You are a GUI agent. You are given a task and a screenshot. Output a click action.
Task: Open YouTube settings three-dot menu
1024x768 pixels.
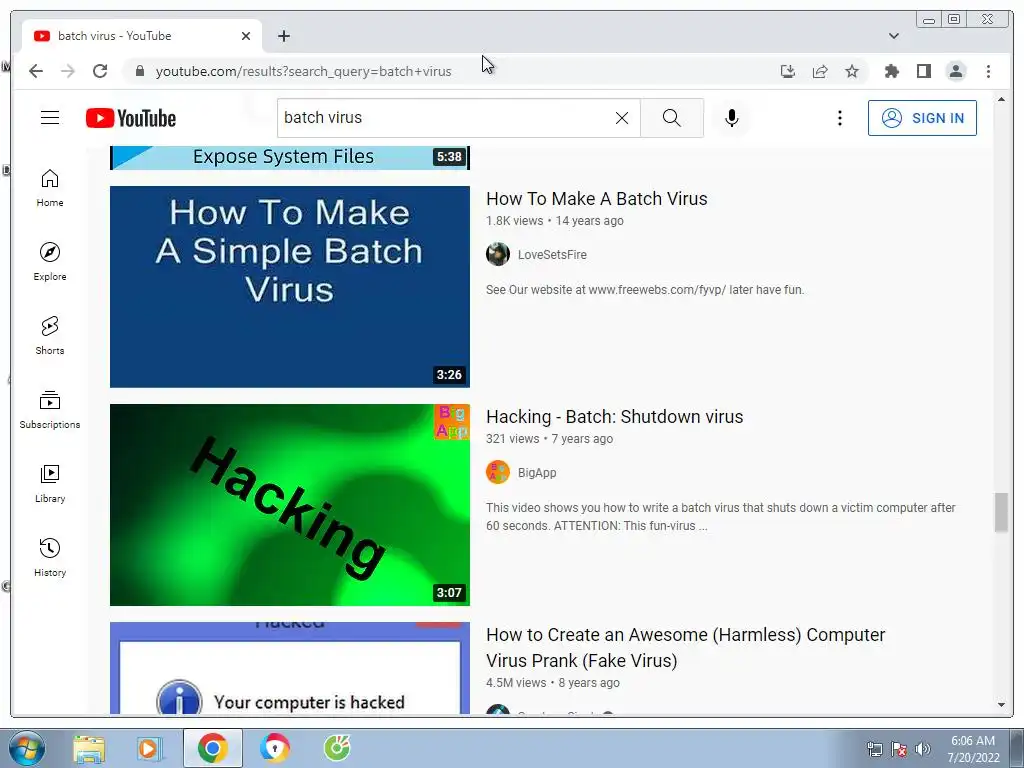click(x=840, y=118)
